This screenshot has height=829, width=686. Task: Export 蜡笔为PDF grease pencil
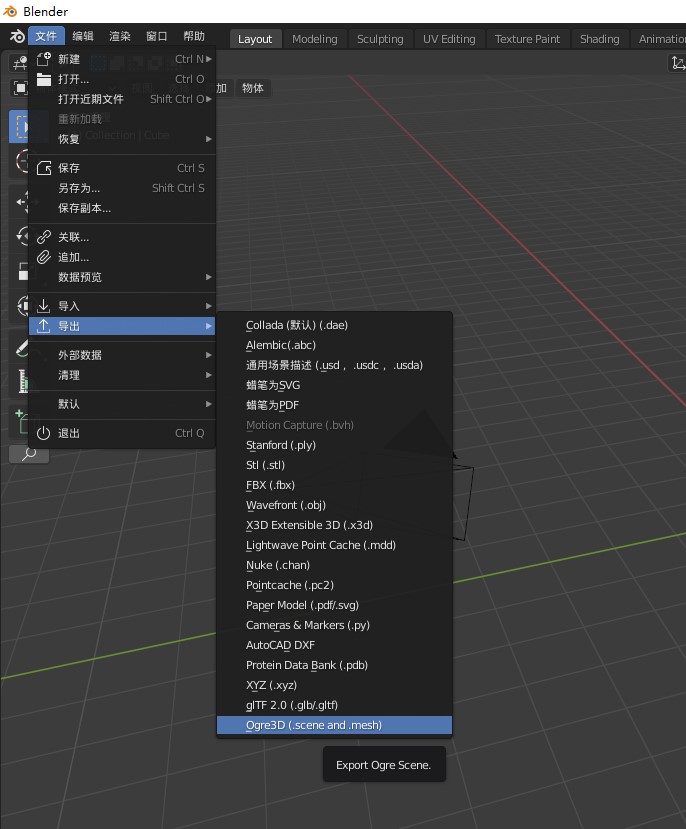[x=335, y=406]
